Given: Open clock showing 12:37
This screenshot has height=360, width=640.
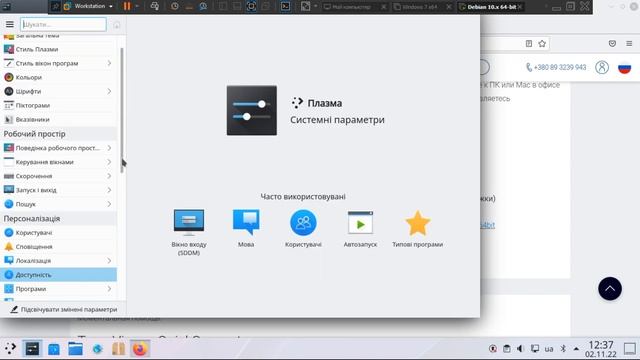Looking at the screenshot, I should coord(600,349).
